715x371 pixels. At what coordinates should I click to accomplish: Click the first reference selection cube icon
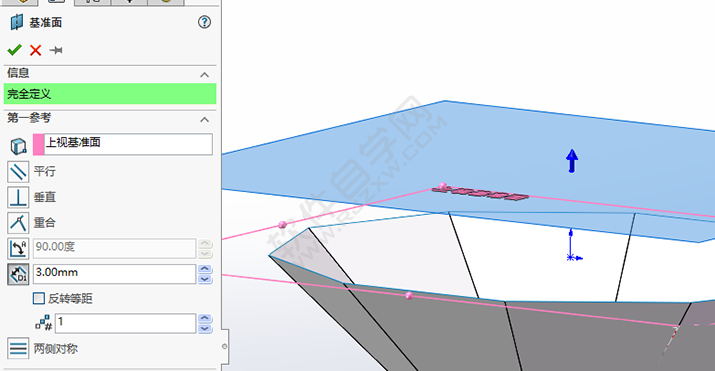coord(18,146)
